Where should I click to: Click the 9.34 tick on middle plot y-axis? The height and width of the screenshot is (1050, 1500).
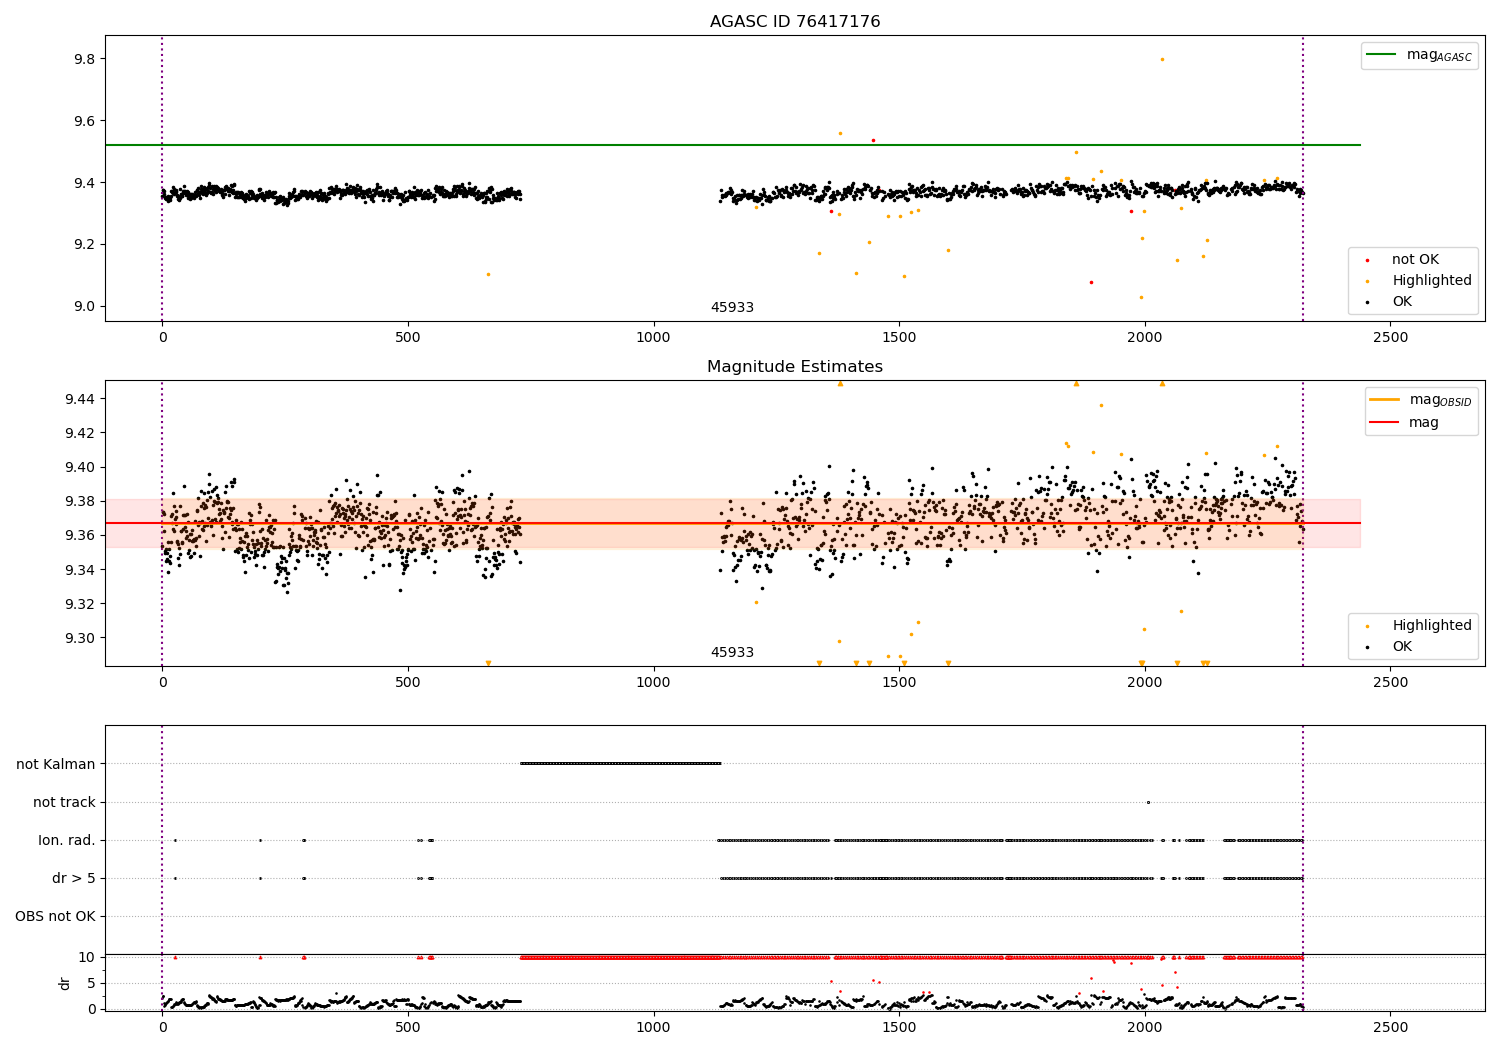81,570
